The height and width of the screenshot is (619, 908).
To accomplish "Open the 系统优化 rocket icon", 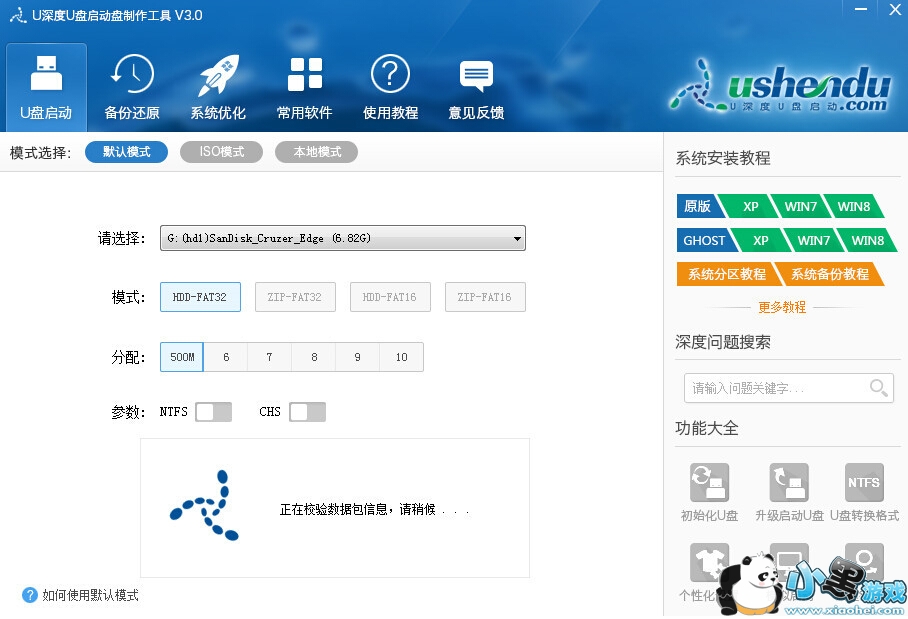I will pyautogui.click(x=218, y=75).
